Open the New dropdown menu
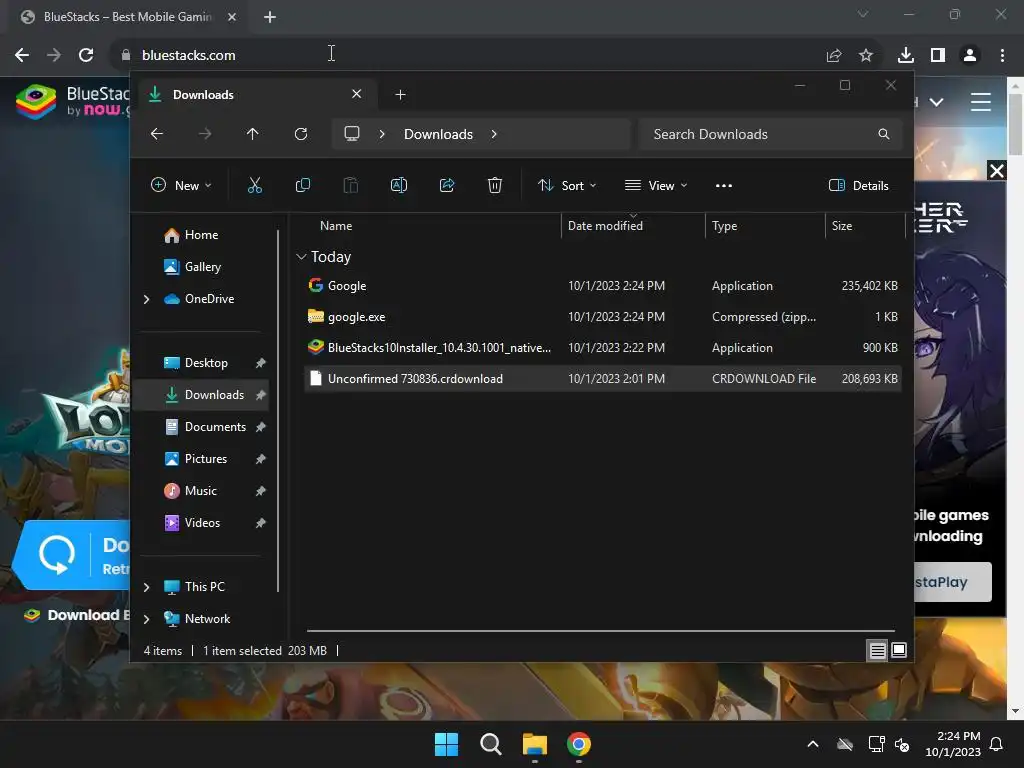Image resolution: width=1024 pixels, height=768 pixels. point(182,185)
